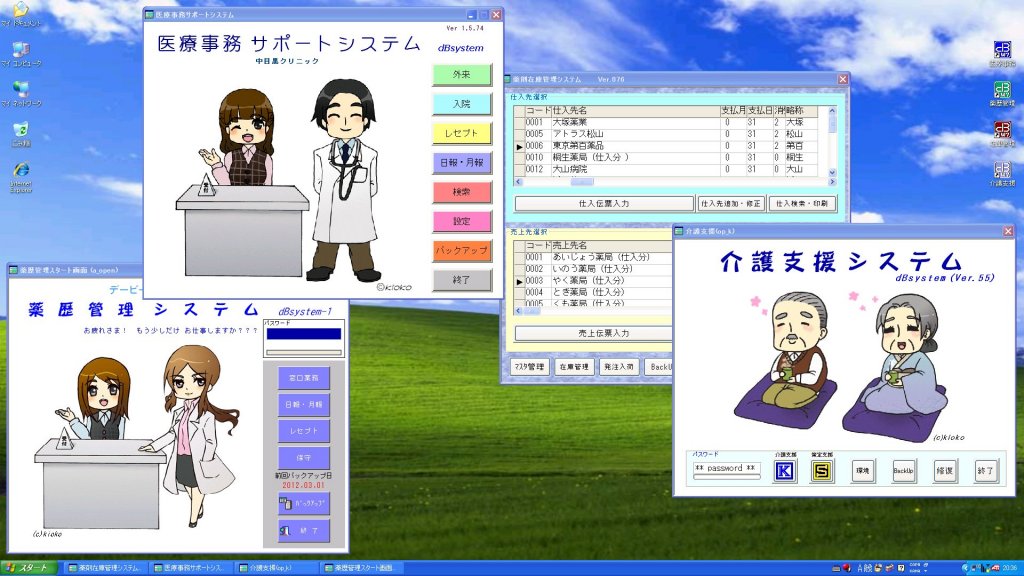
Task: Click the blue password box in 薬歴管理
Action: click(x=304, y=334)
